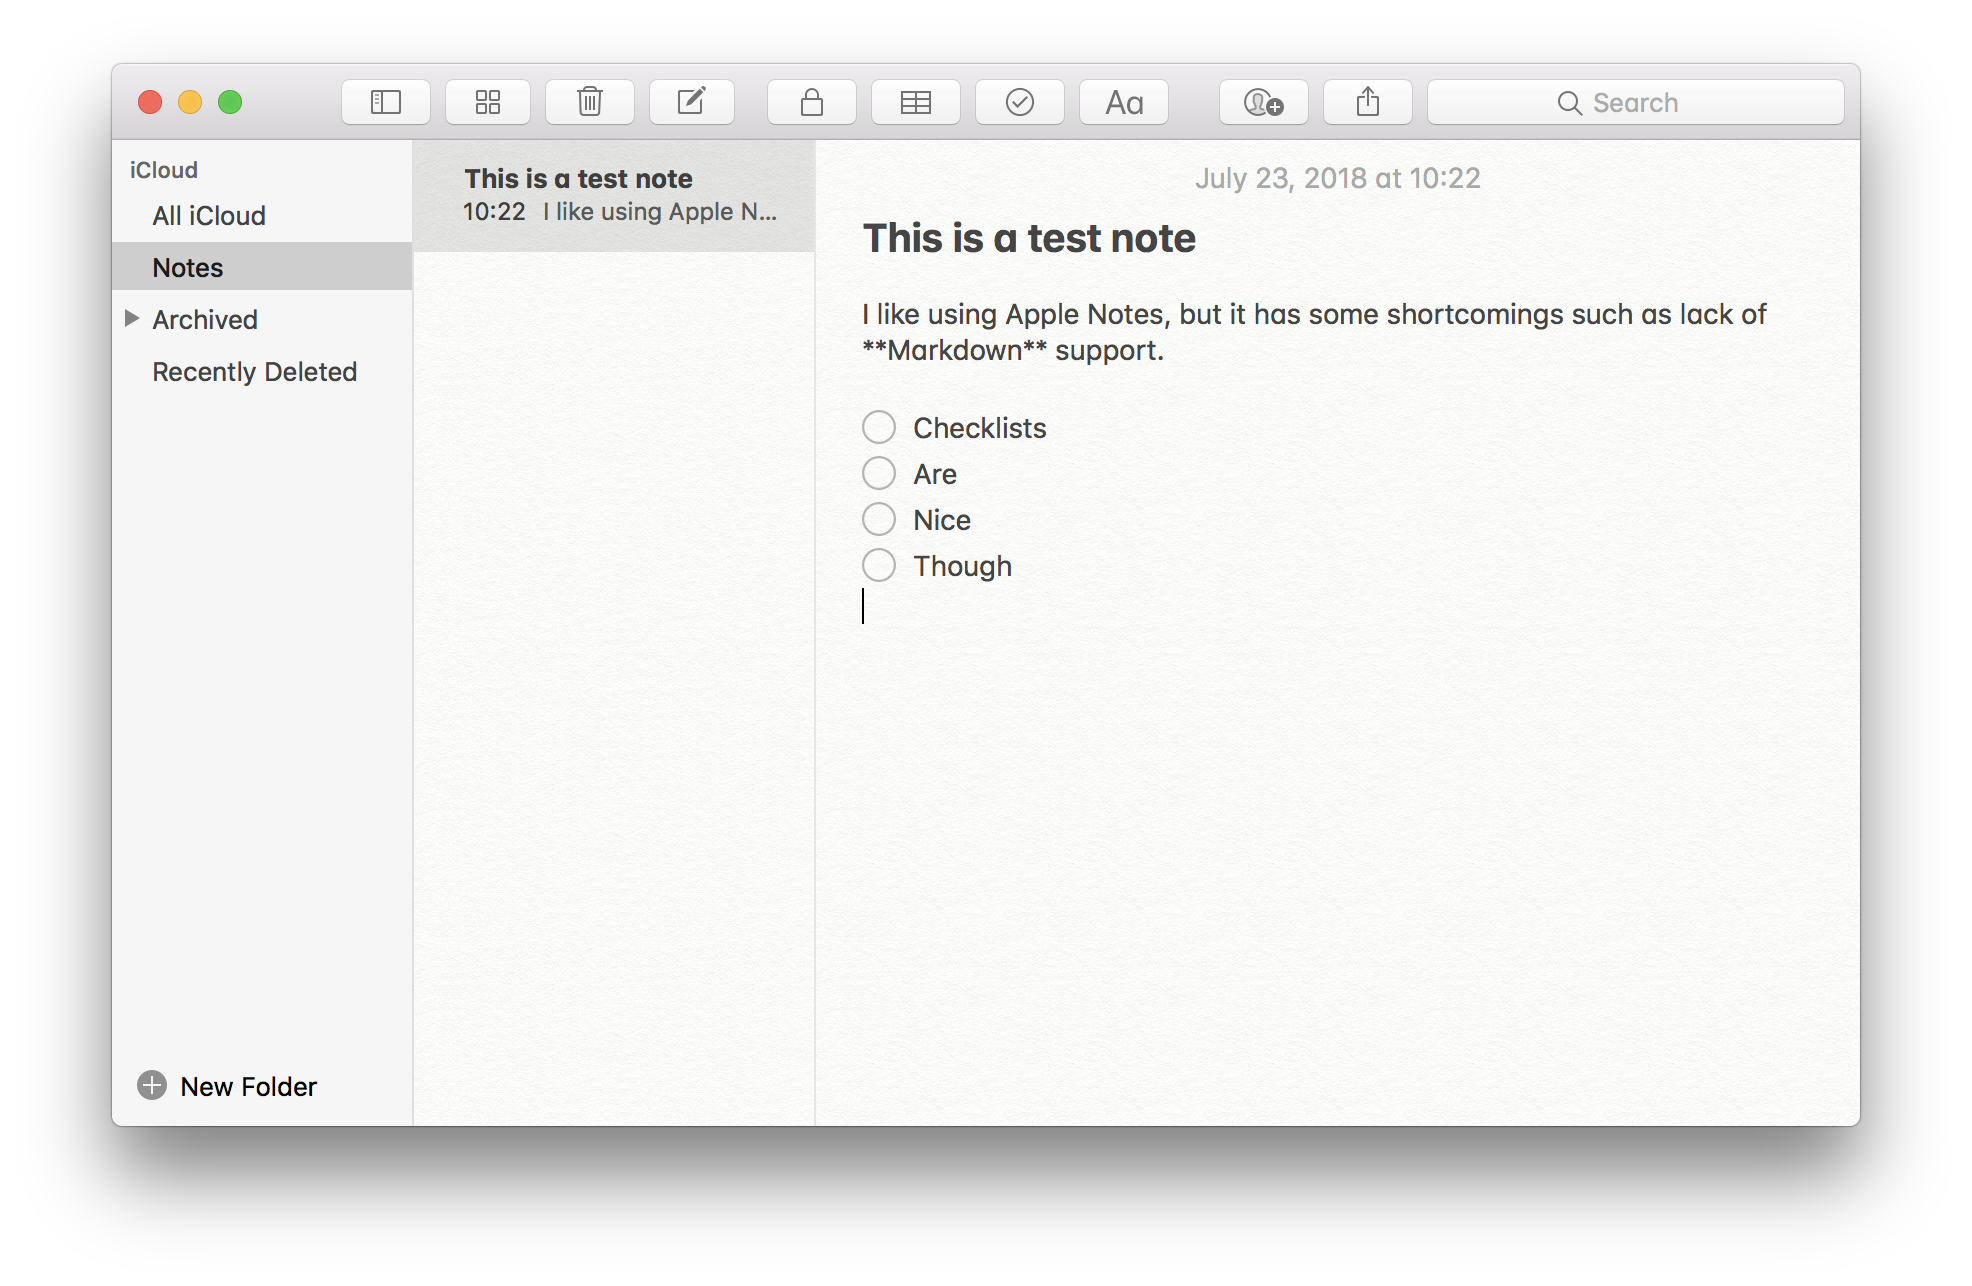Toggle the Are checklist item circle
1972x1286 pixels.
pyautogui.click(x=880, y=474)
